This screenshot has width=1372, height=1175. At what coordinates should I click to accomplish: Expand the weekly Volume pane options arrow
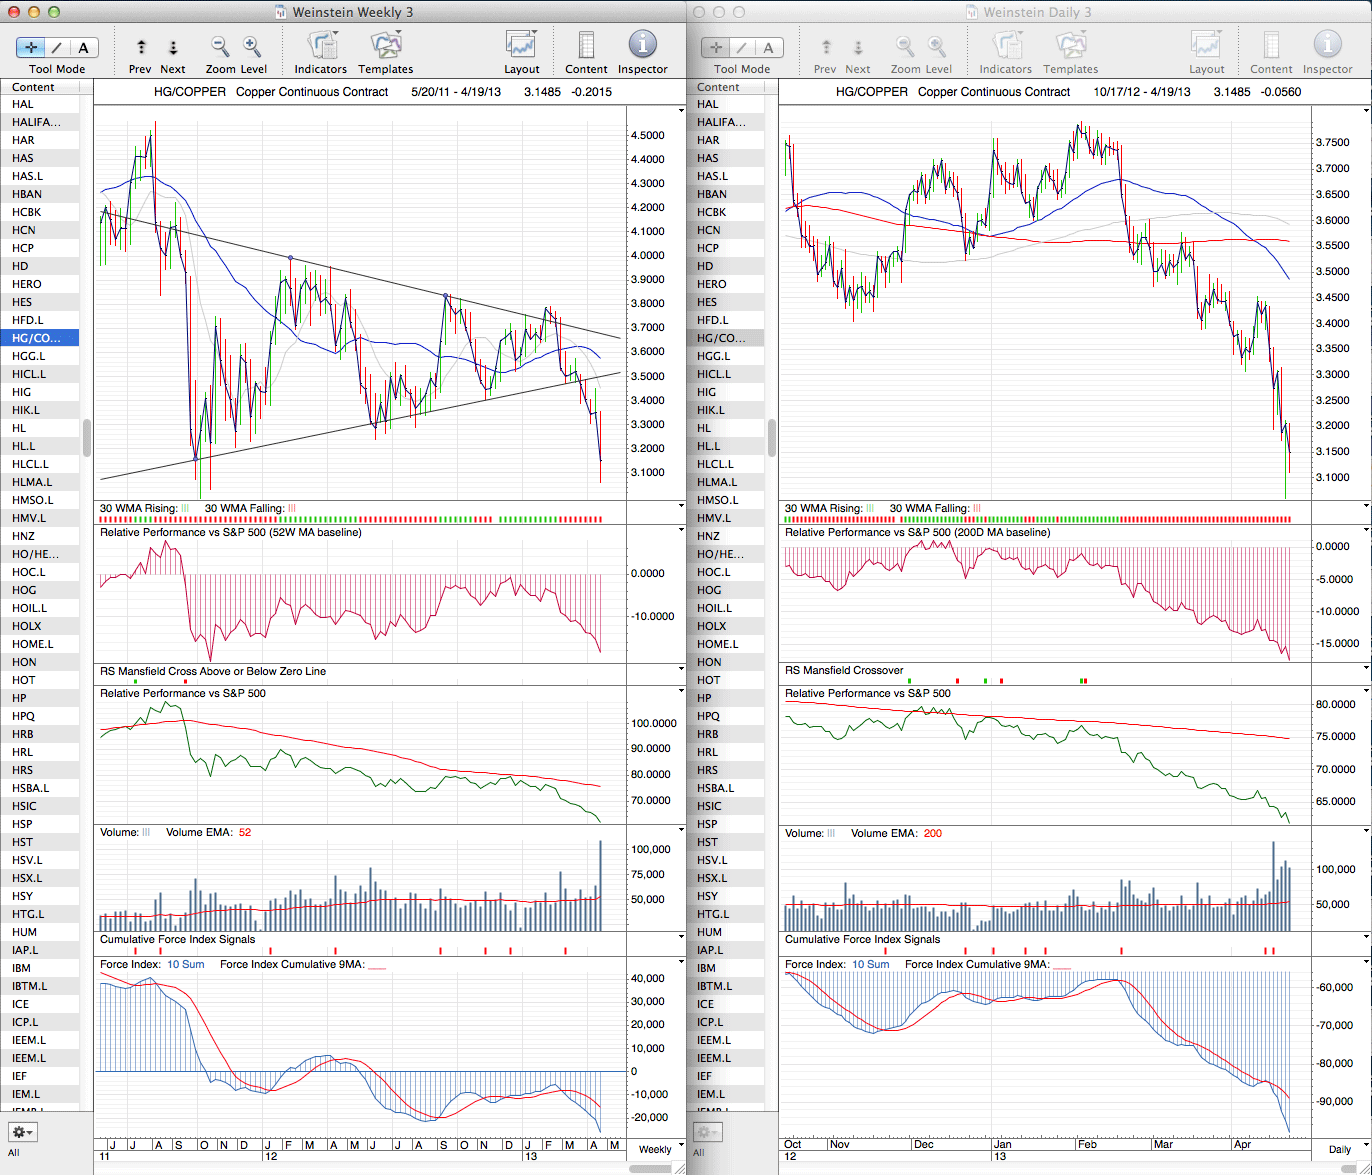point(681,829)
